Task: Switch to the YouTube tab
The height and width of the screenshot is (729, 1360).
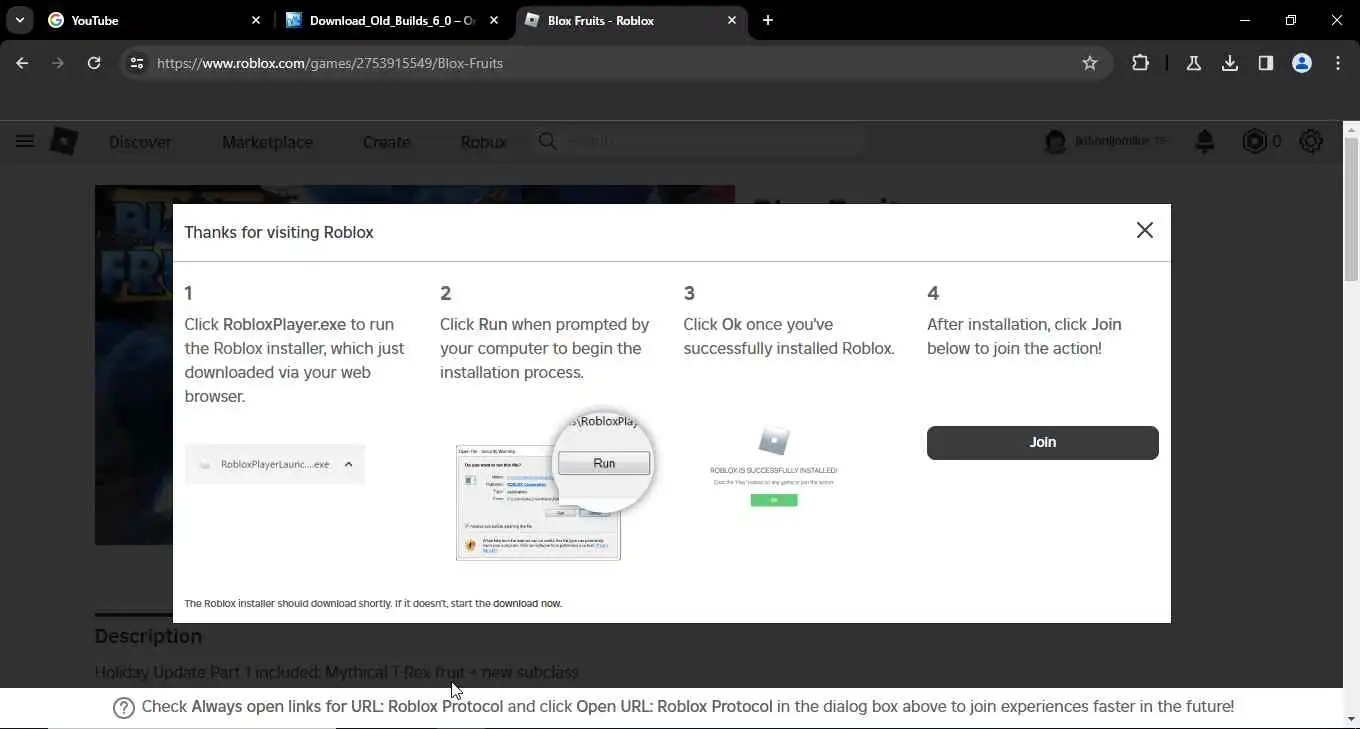Action: click(155, 20)
